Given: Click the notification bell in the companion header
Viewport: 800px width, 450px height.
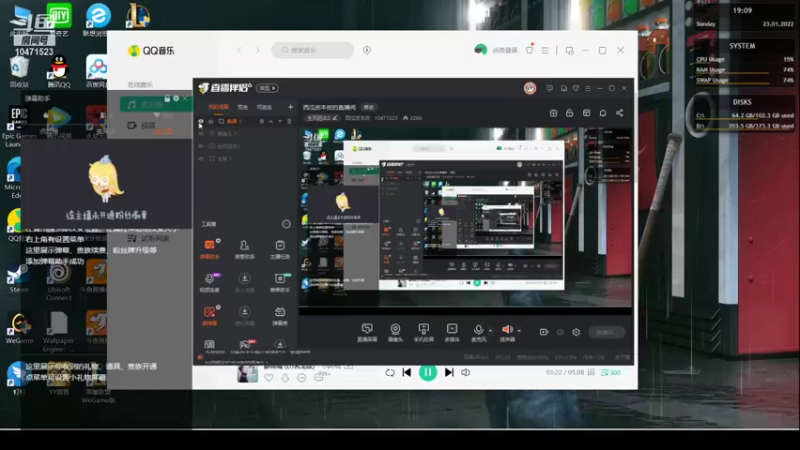Looking at the screenshot, I should click(x=603, y=113).
